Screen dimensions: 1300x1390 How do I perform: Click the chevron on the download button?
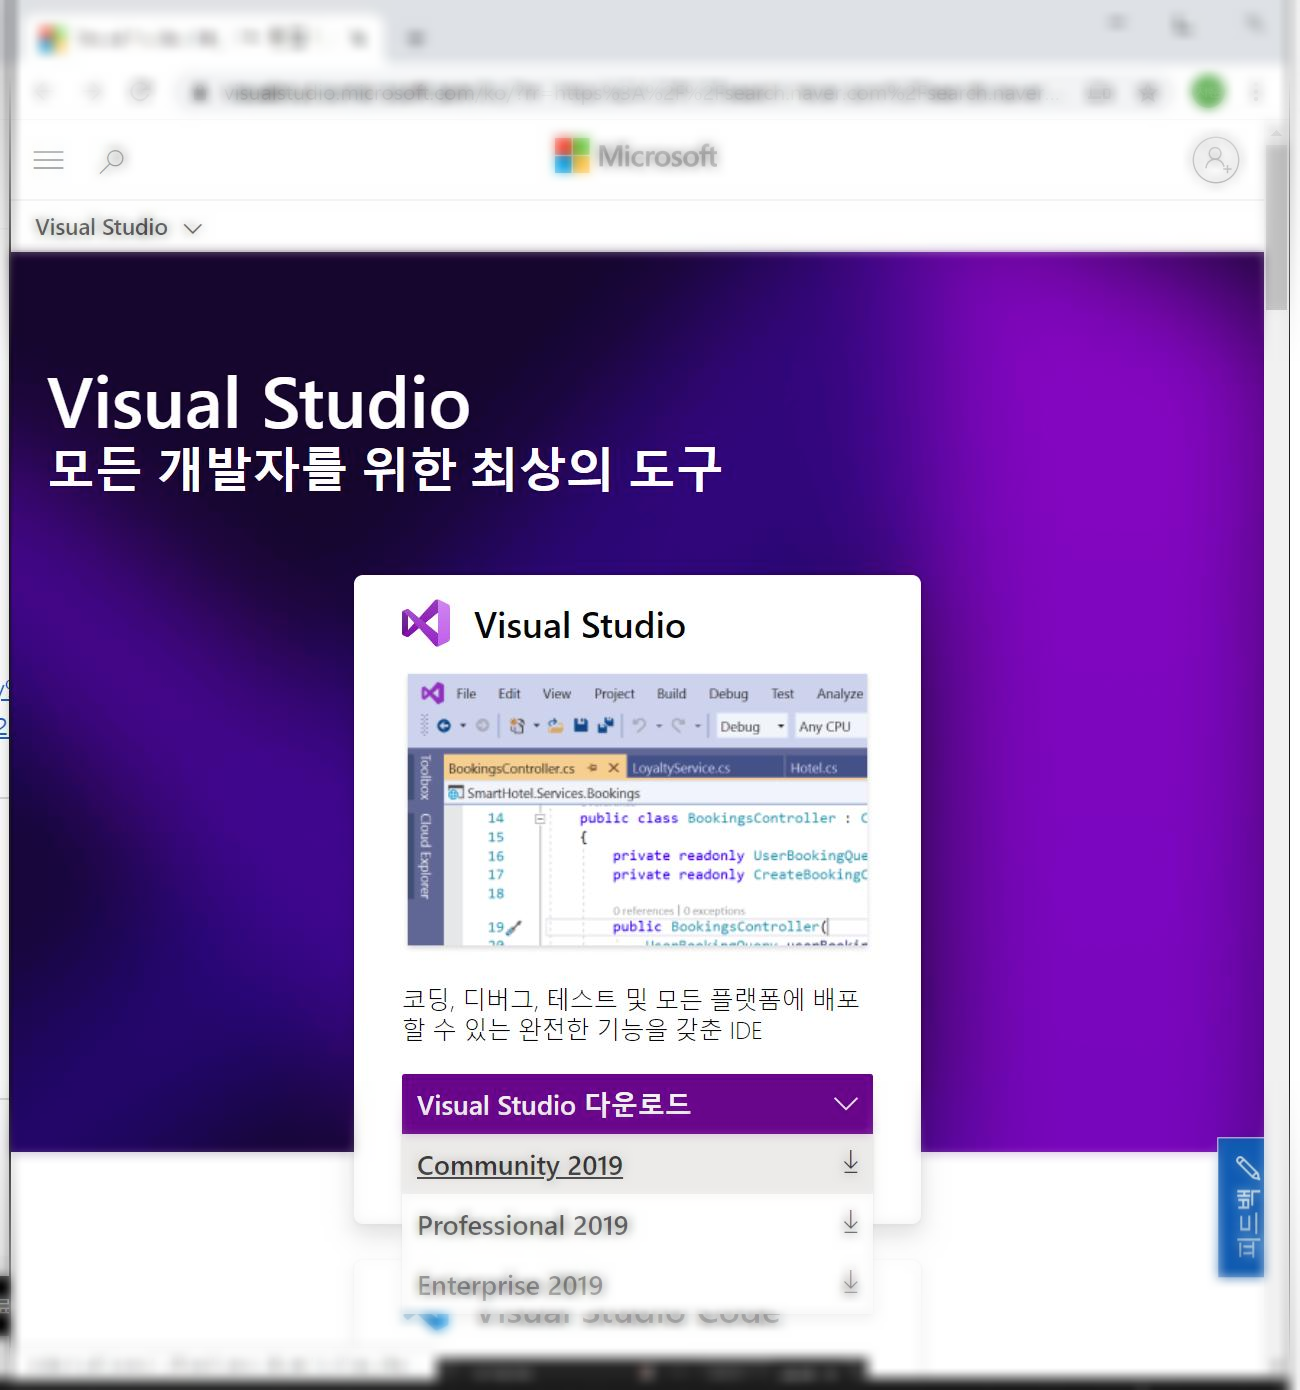tap(846, 1104)
